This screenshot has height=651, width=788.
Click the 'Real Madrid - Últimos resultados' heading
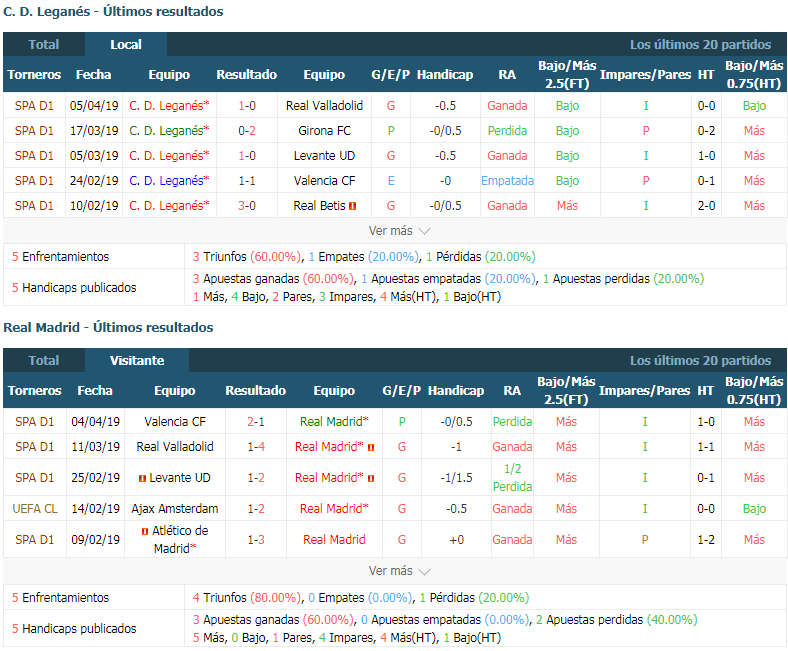coord(108,327)
